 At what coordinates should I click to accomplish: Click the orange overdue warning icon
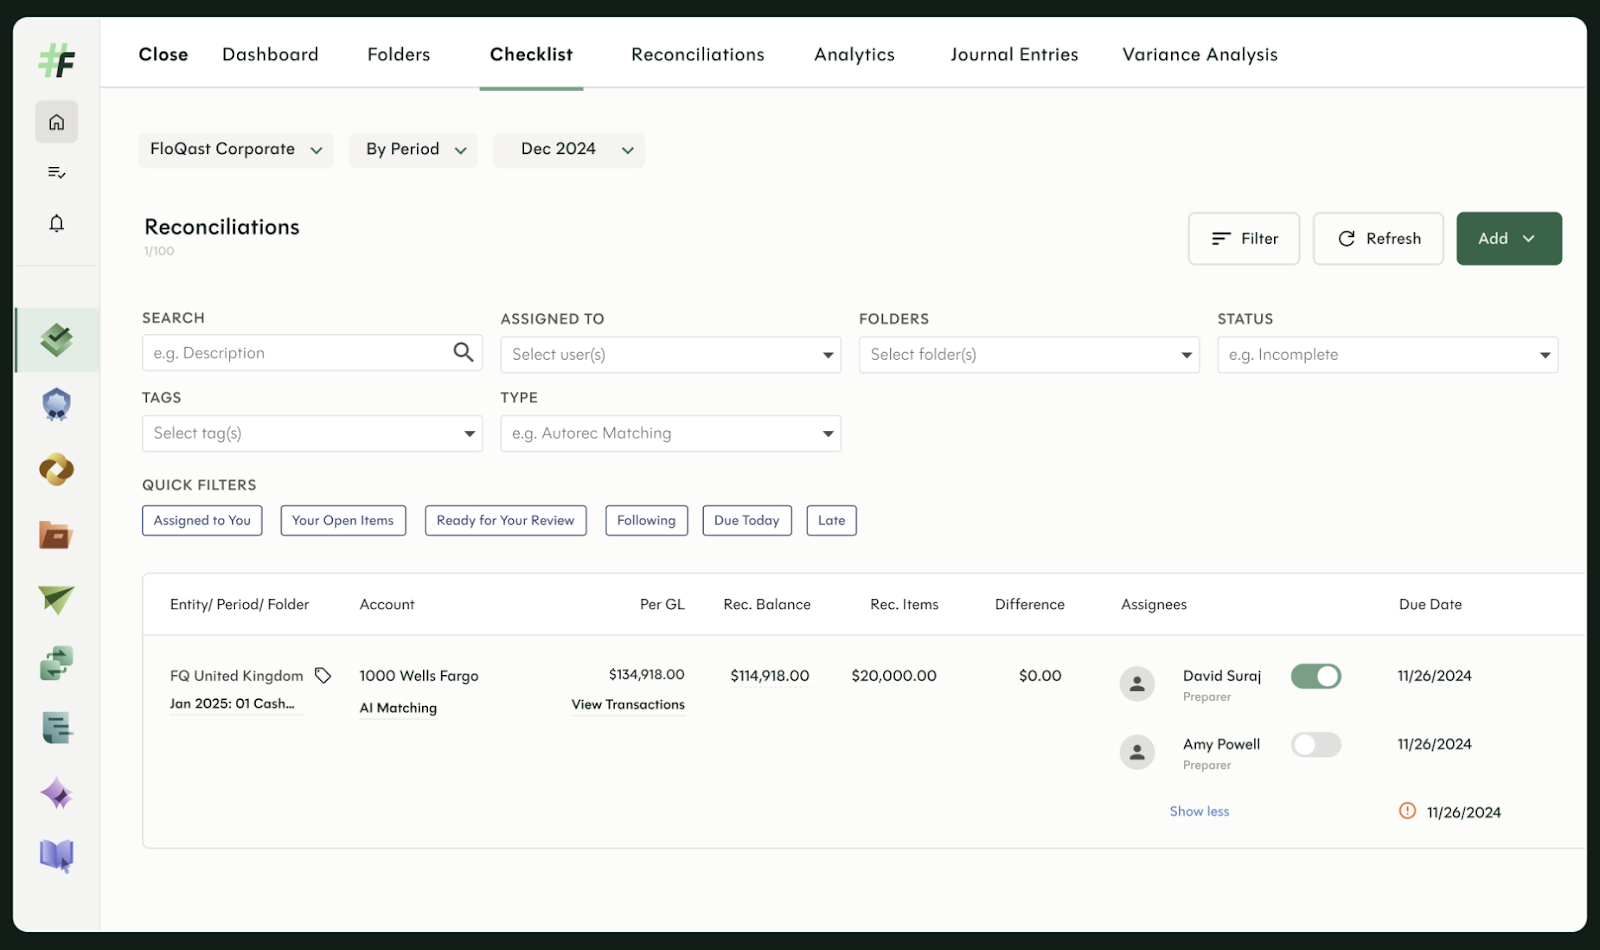(1407, 811)
